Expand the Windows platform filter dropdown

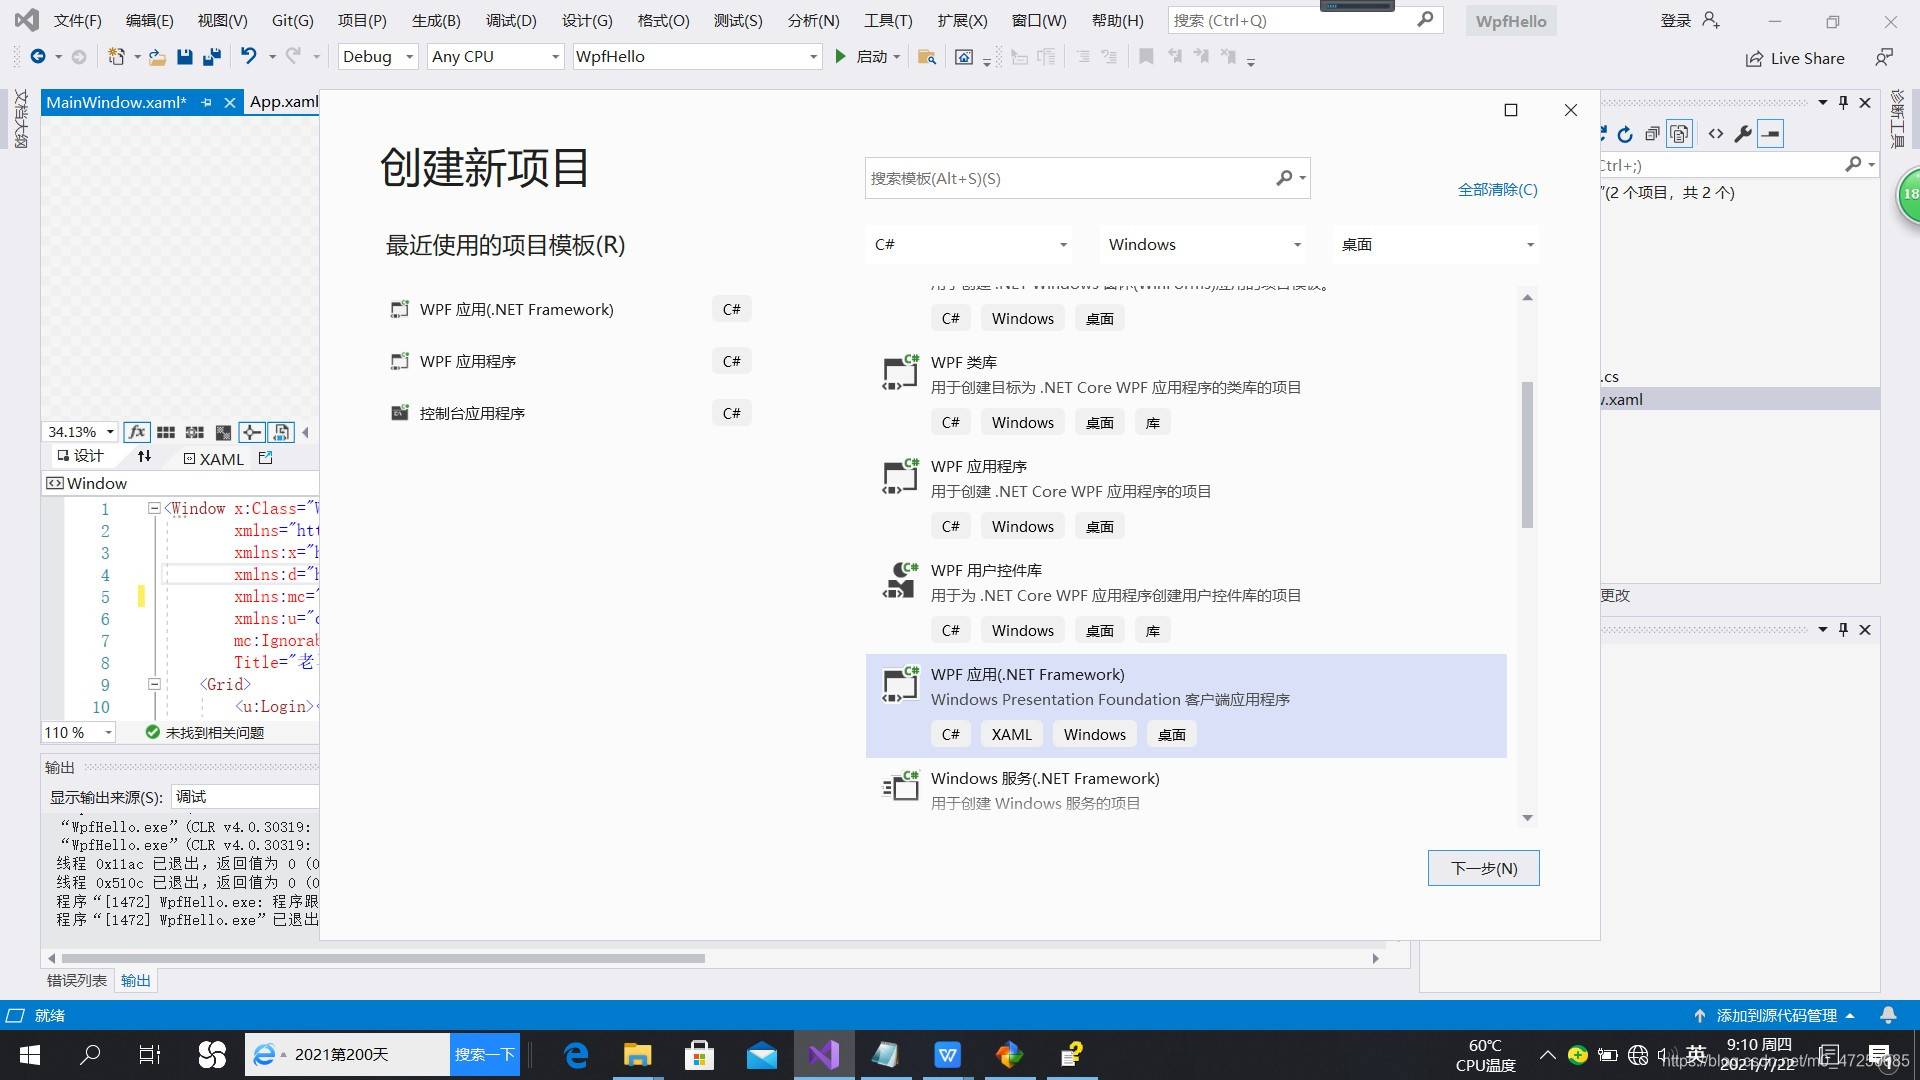(1204, 245)
